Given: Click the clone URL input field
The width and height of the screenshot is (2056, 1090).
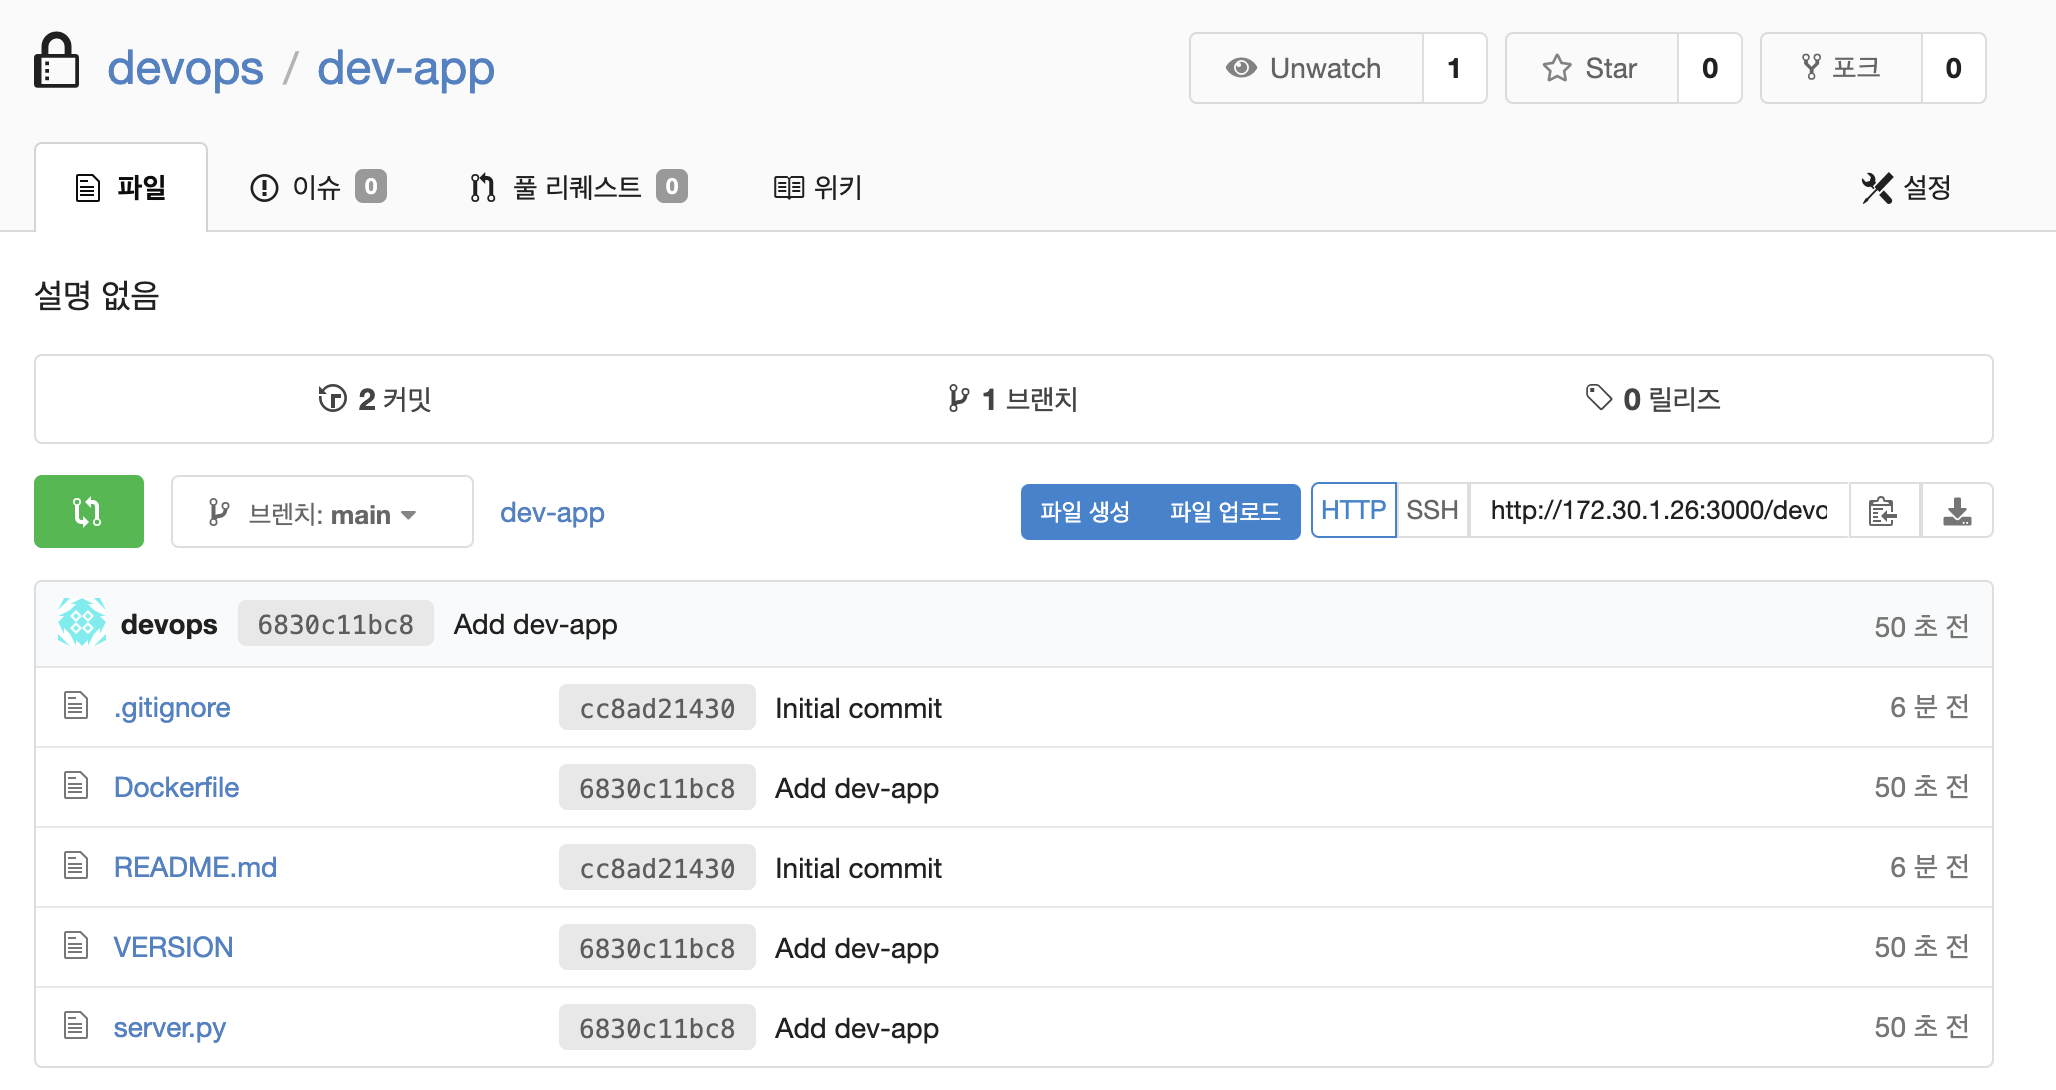Looking at the screenshot, I should pos(1658,510).
